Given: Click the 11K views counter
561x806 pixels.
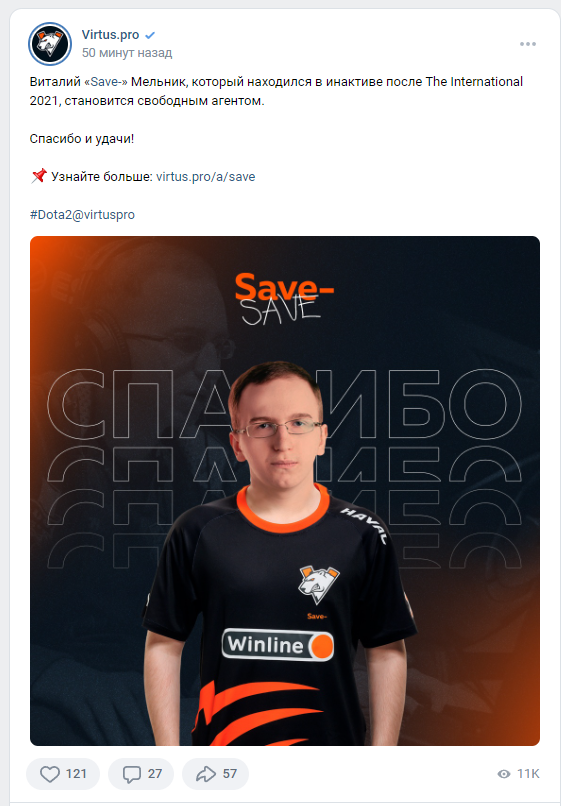Looking at the screenshot, I should 529,774.
